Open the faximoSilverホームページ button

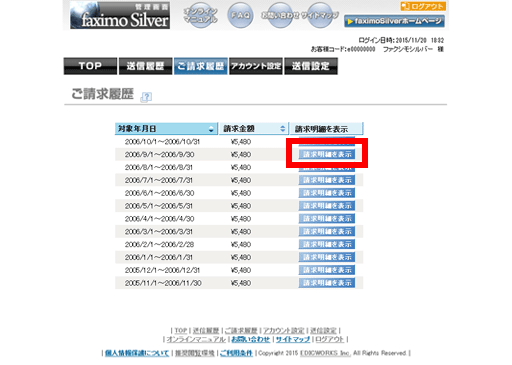[394, 21]
